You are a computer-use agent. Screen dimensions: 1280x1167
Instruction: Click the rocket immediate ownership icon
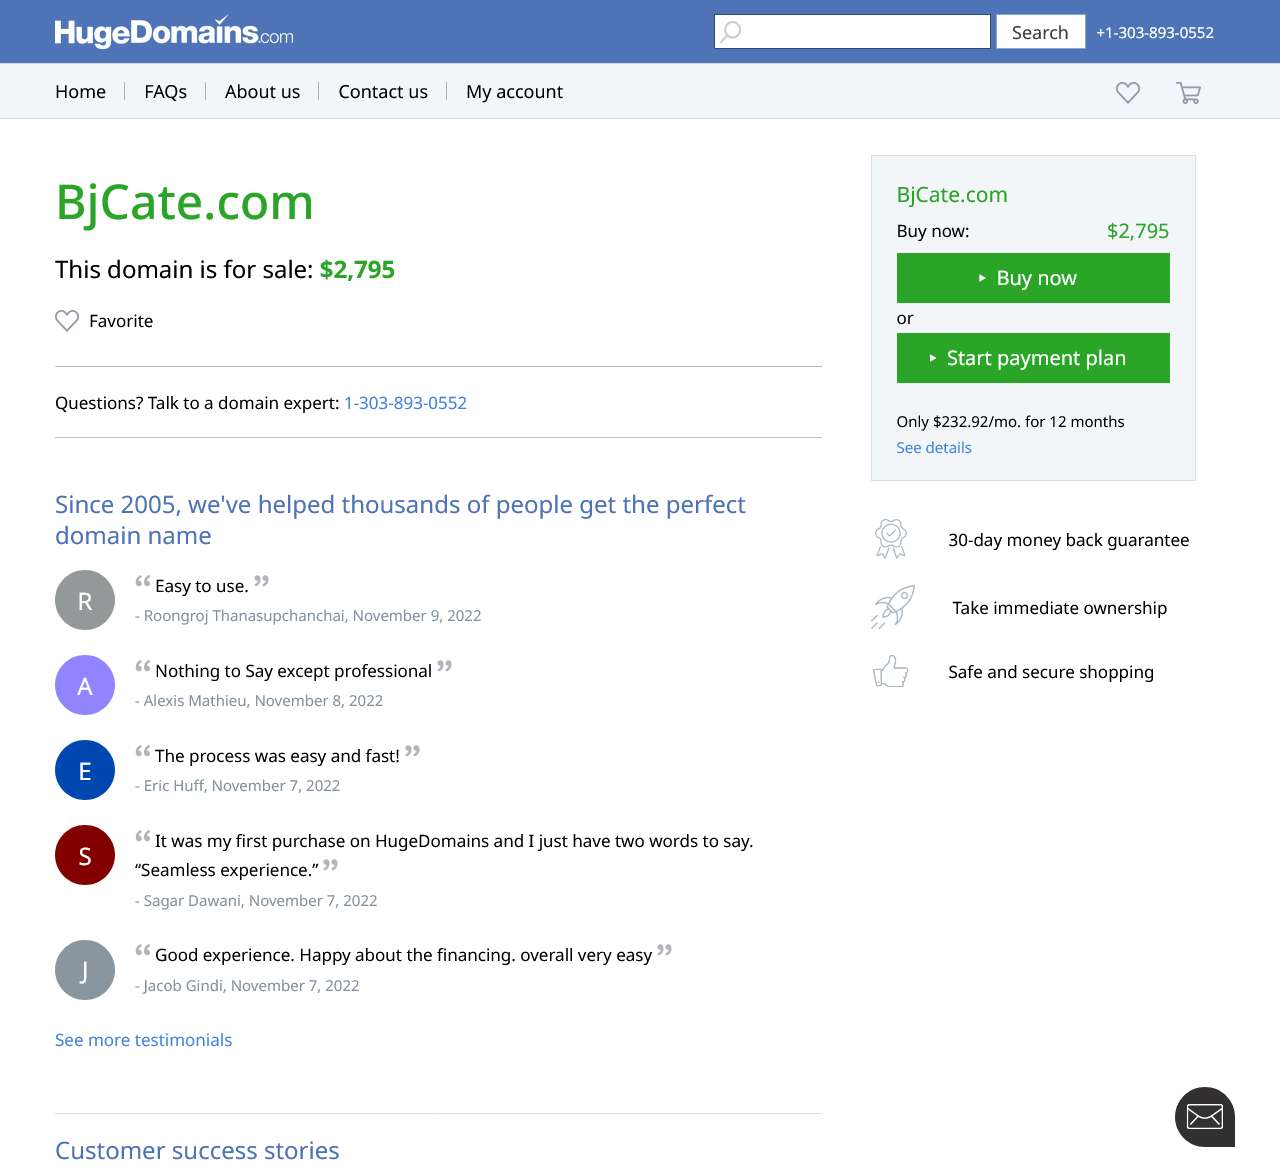coord(892,607)
